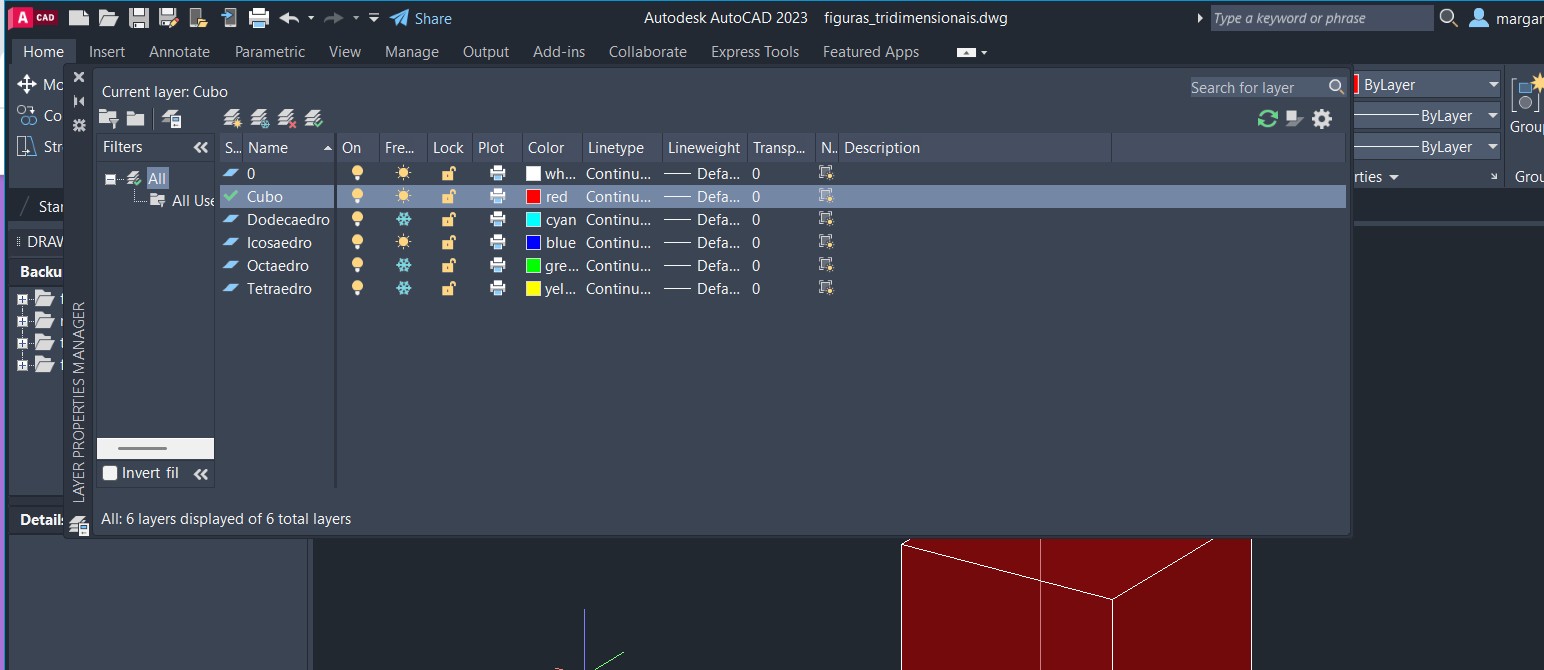
Task: Sort layers by Name column header
Action: 289,148
